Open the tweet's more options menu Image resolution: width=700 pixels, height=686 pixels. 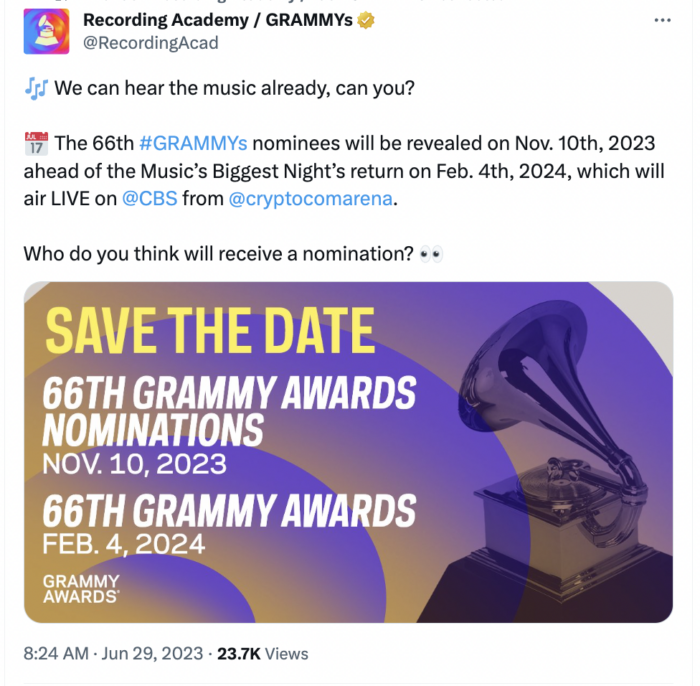662,20
